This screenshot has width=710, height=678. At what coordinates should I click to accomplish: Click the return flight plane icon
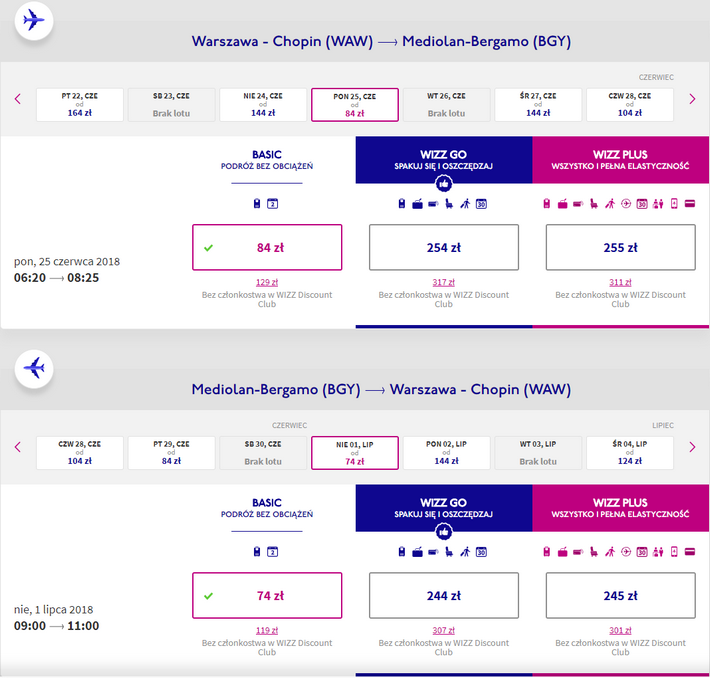[34, 369]
